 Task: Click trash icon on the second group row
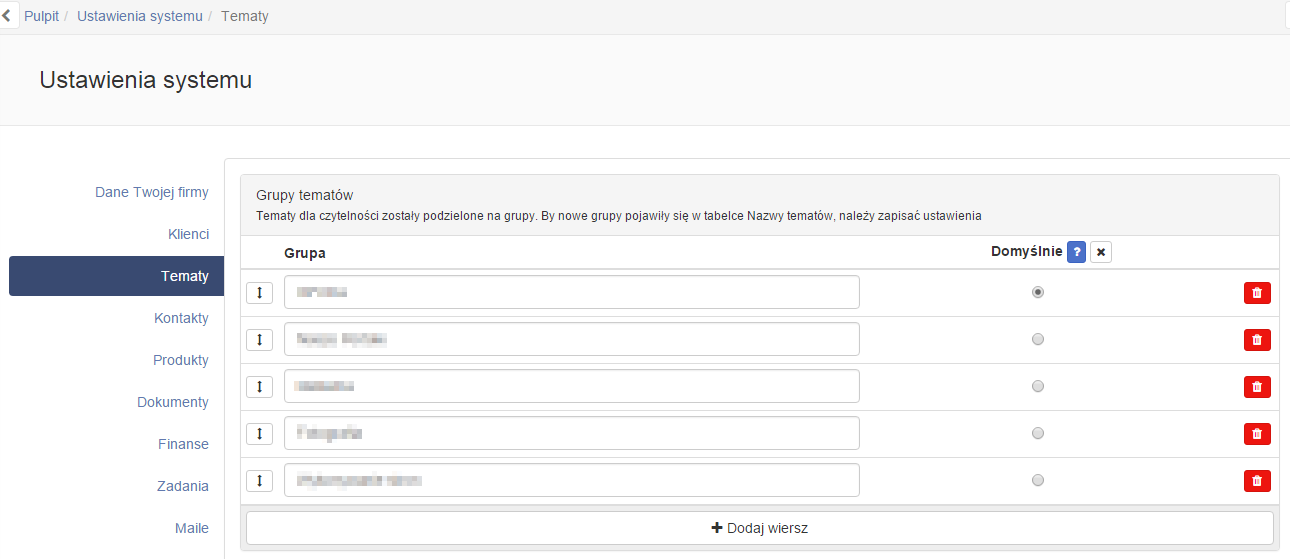click(x=1257, y=340)
